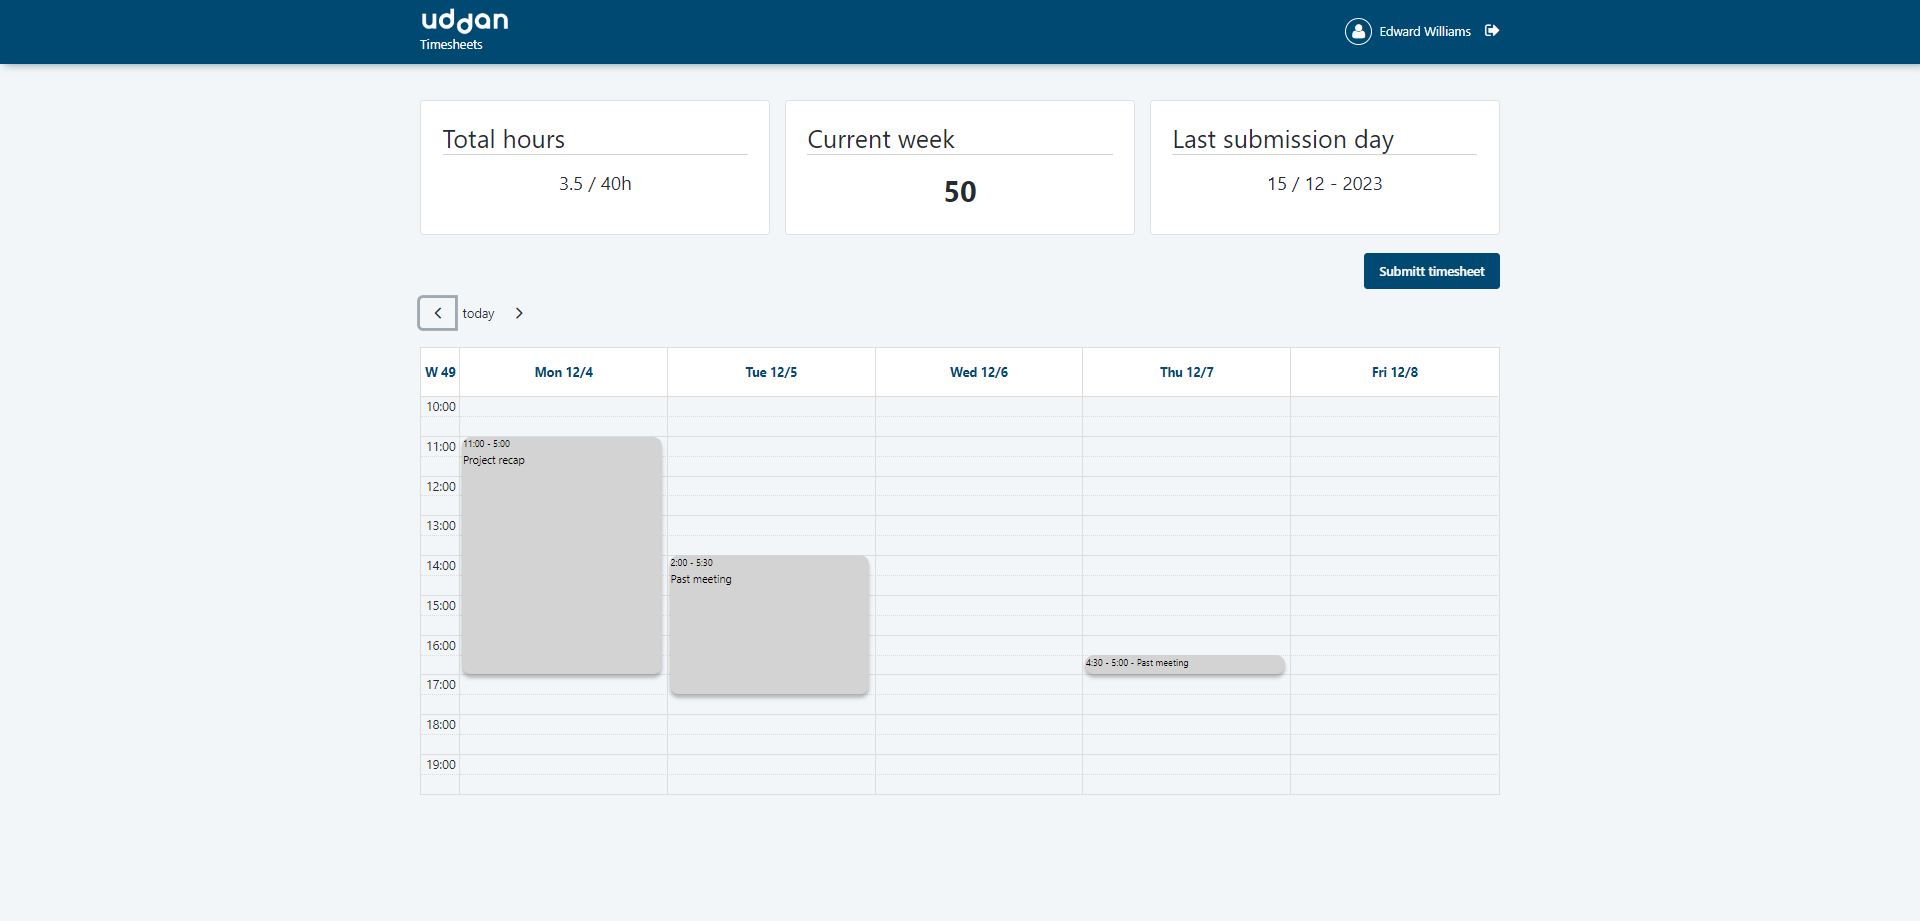The width and height of the screenshot is (1920, 921).
Task: Click the Current week card showing 50
Action: (960, 167)
